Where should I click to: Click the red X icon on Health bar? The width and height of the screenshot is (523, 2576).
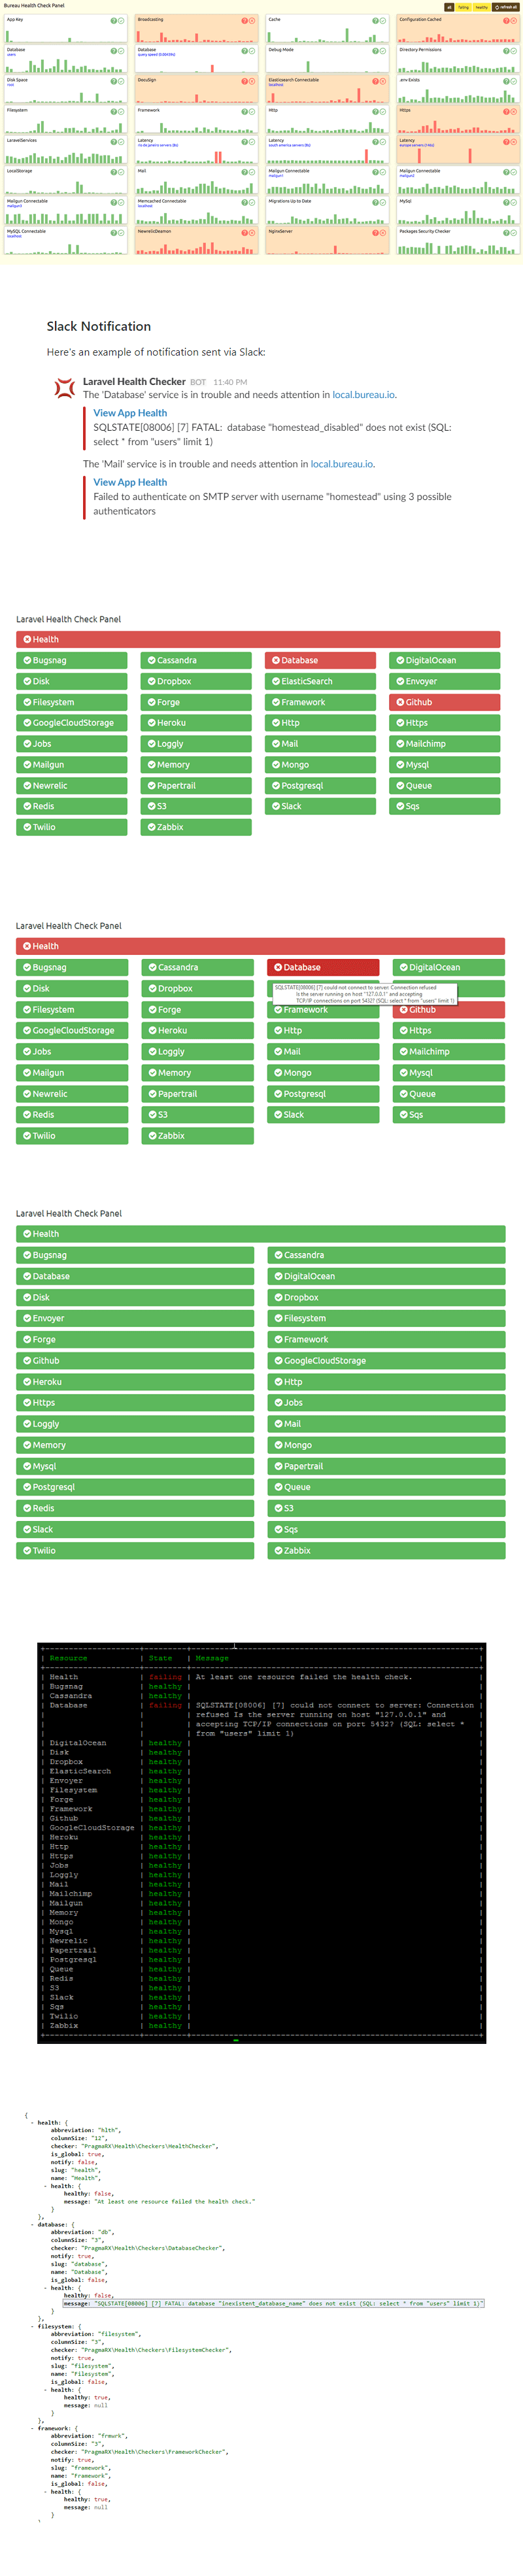pos(27,639)
